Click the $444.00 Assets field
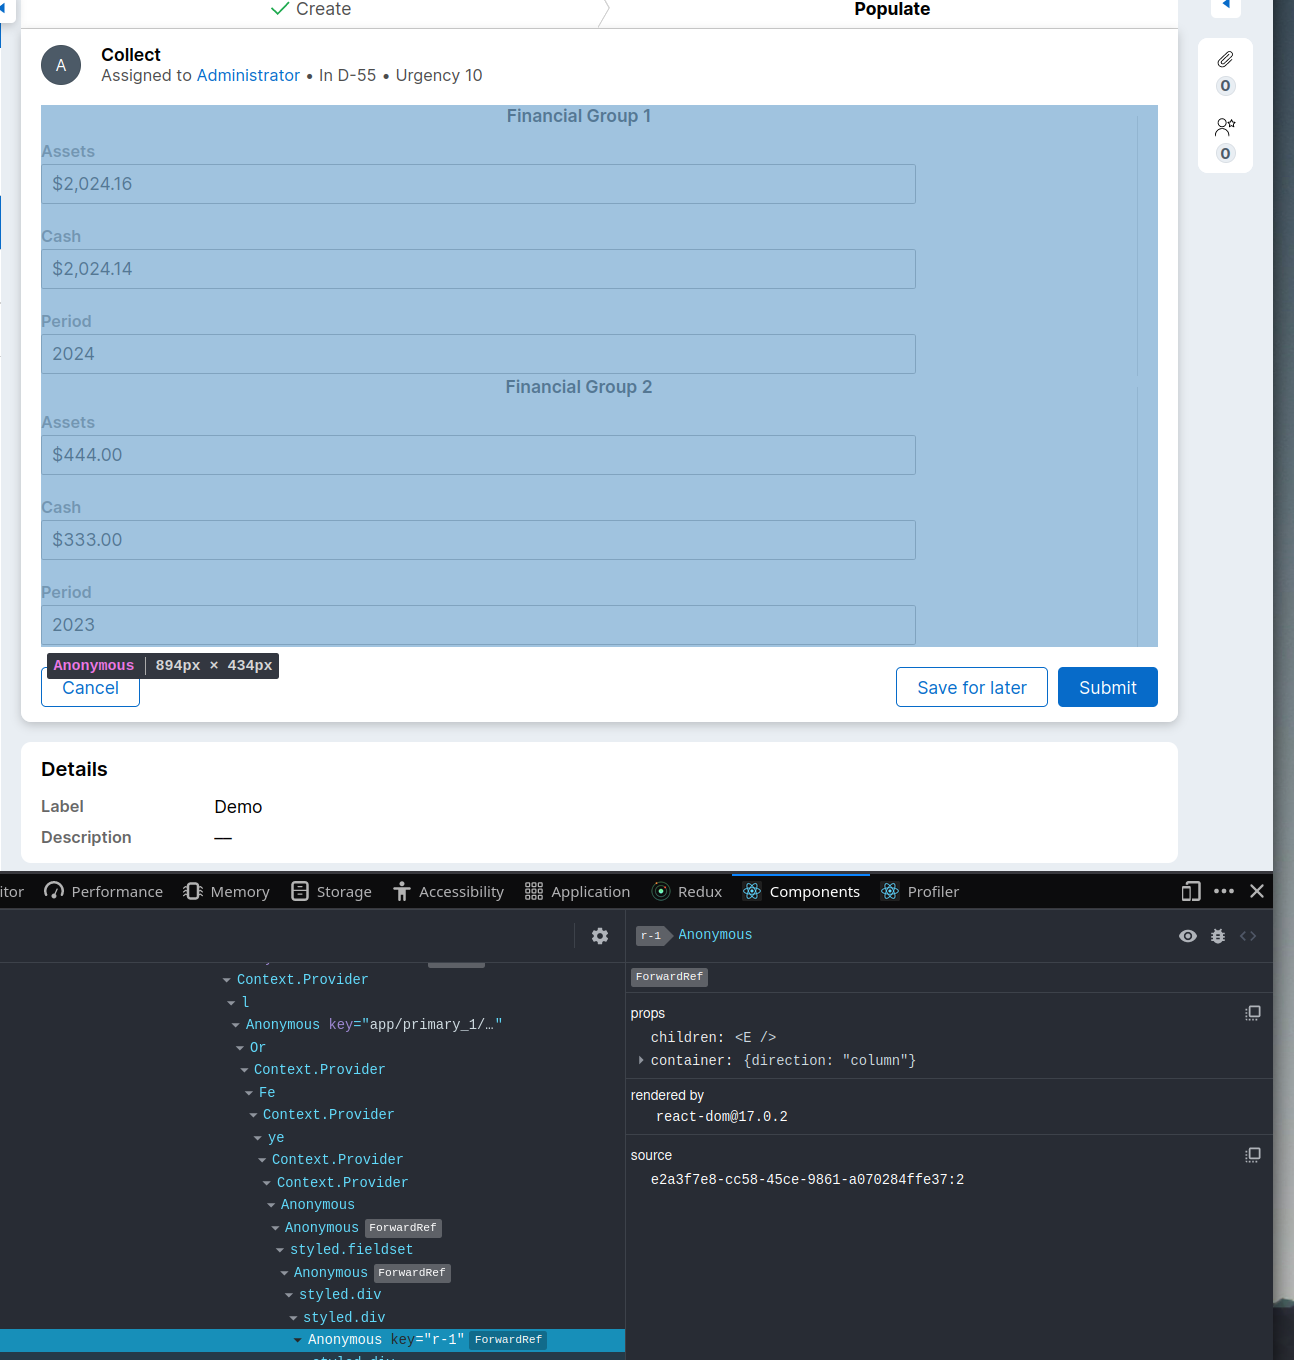The width and height of the screenshot is (1294, 1360). (478, 455)
